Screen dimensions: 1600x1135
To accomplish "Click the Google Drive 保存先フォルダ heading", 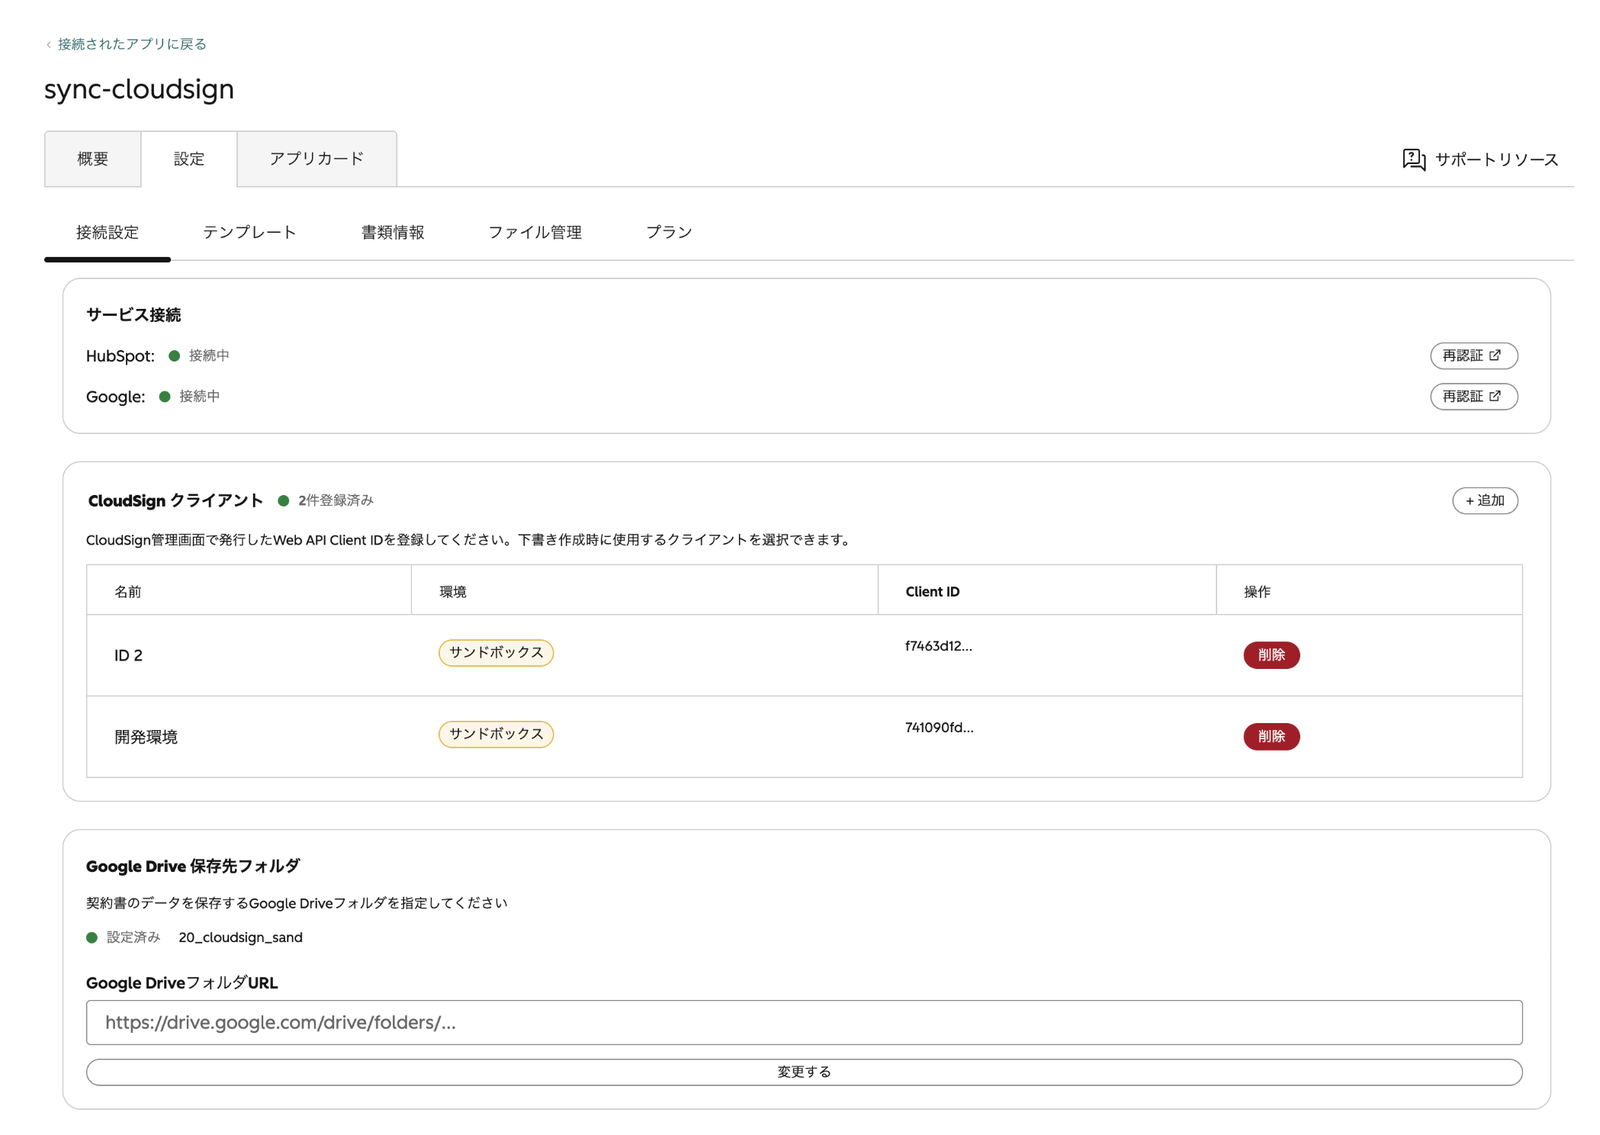I will [x=193, y=866].
